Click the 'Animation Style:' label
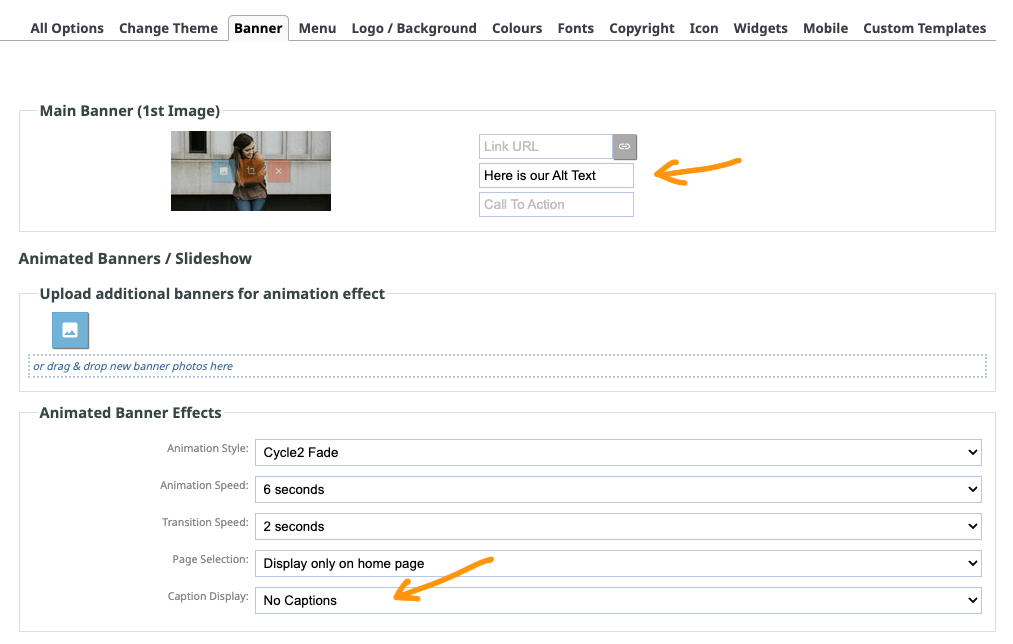The image size is (1013, 644). (207, 448)
